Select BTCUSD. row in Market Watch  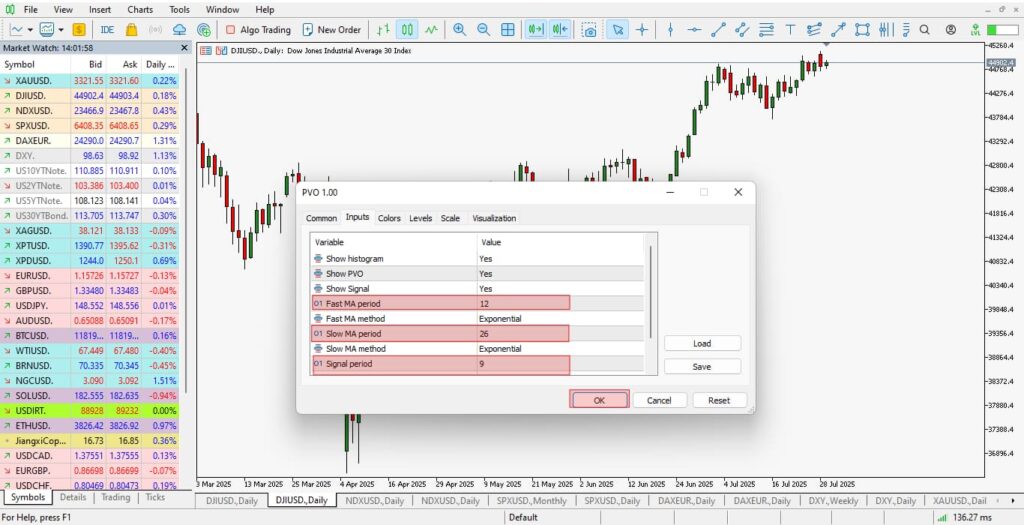[x=89, y=336]
